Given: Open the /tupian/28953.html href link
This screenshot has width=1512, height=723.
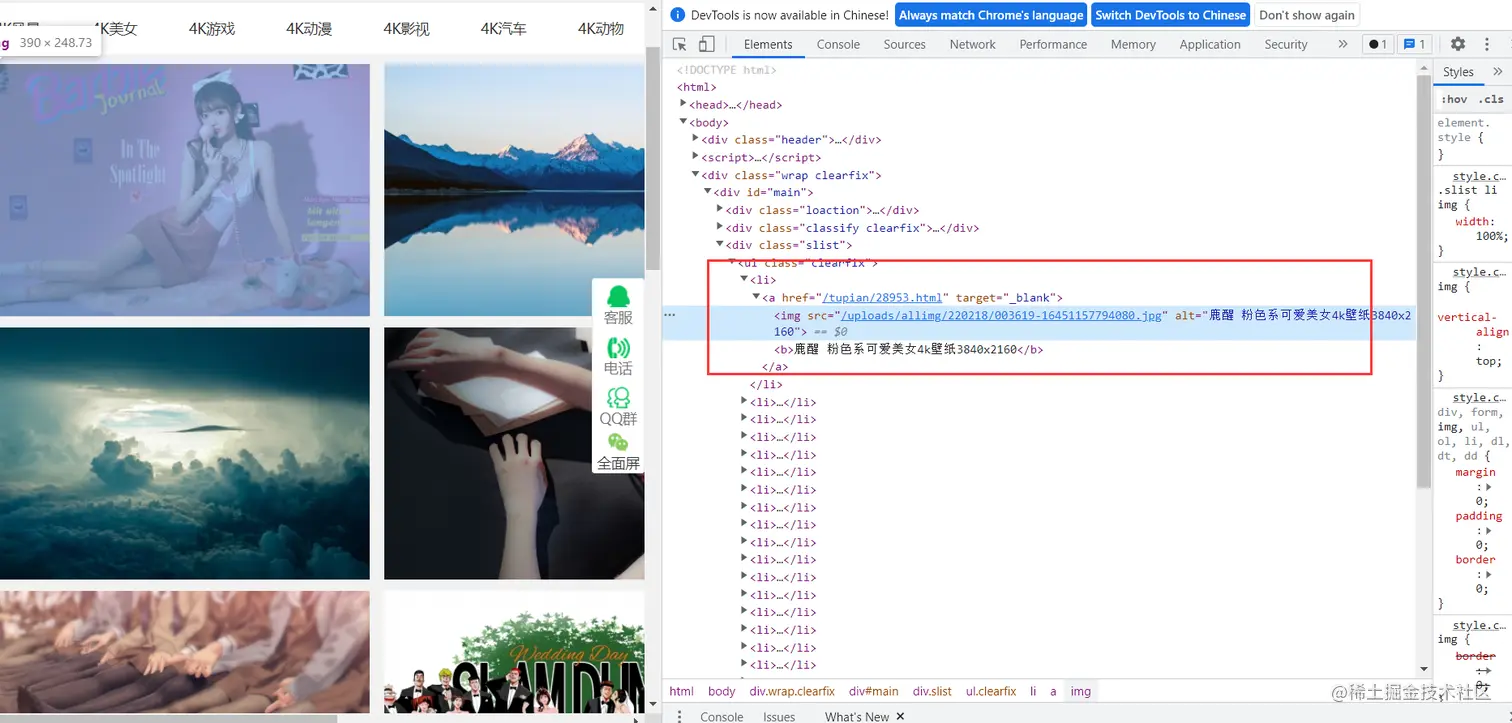Looking at the screenshot, I should 881,297.
